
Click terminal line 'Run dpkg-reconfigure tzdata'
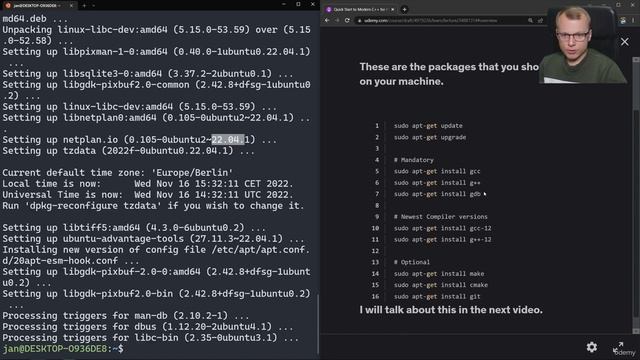[x=153, y=206]
